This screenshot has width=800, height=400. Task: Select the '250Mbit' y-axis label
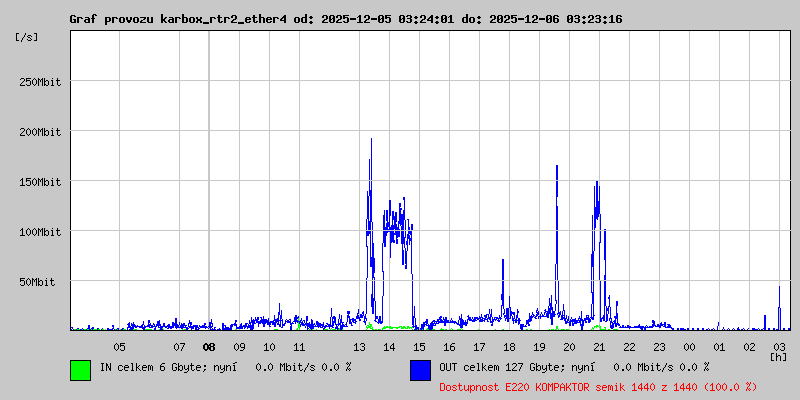pos(40,82)
